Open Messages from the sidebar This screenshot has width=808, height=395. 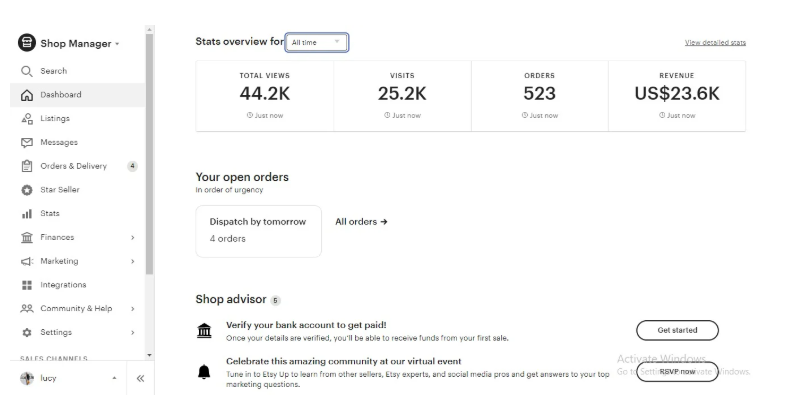click(77, 142)
